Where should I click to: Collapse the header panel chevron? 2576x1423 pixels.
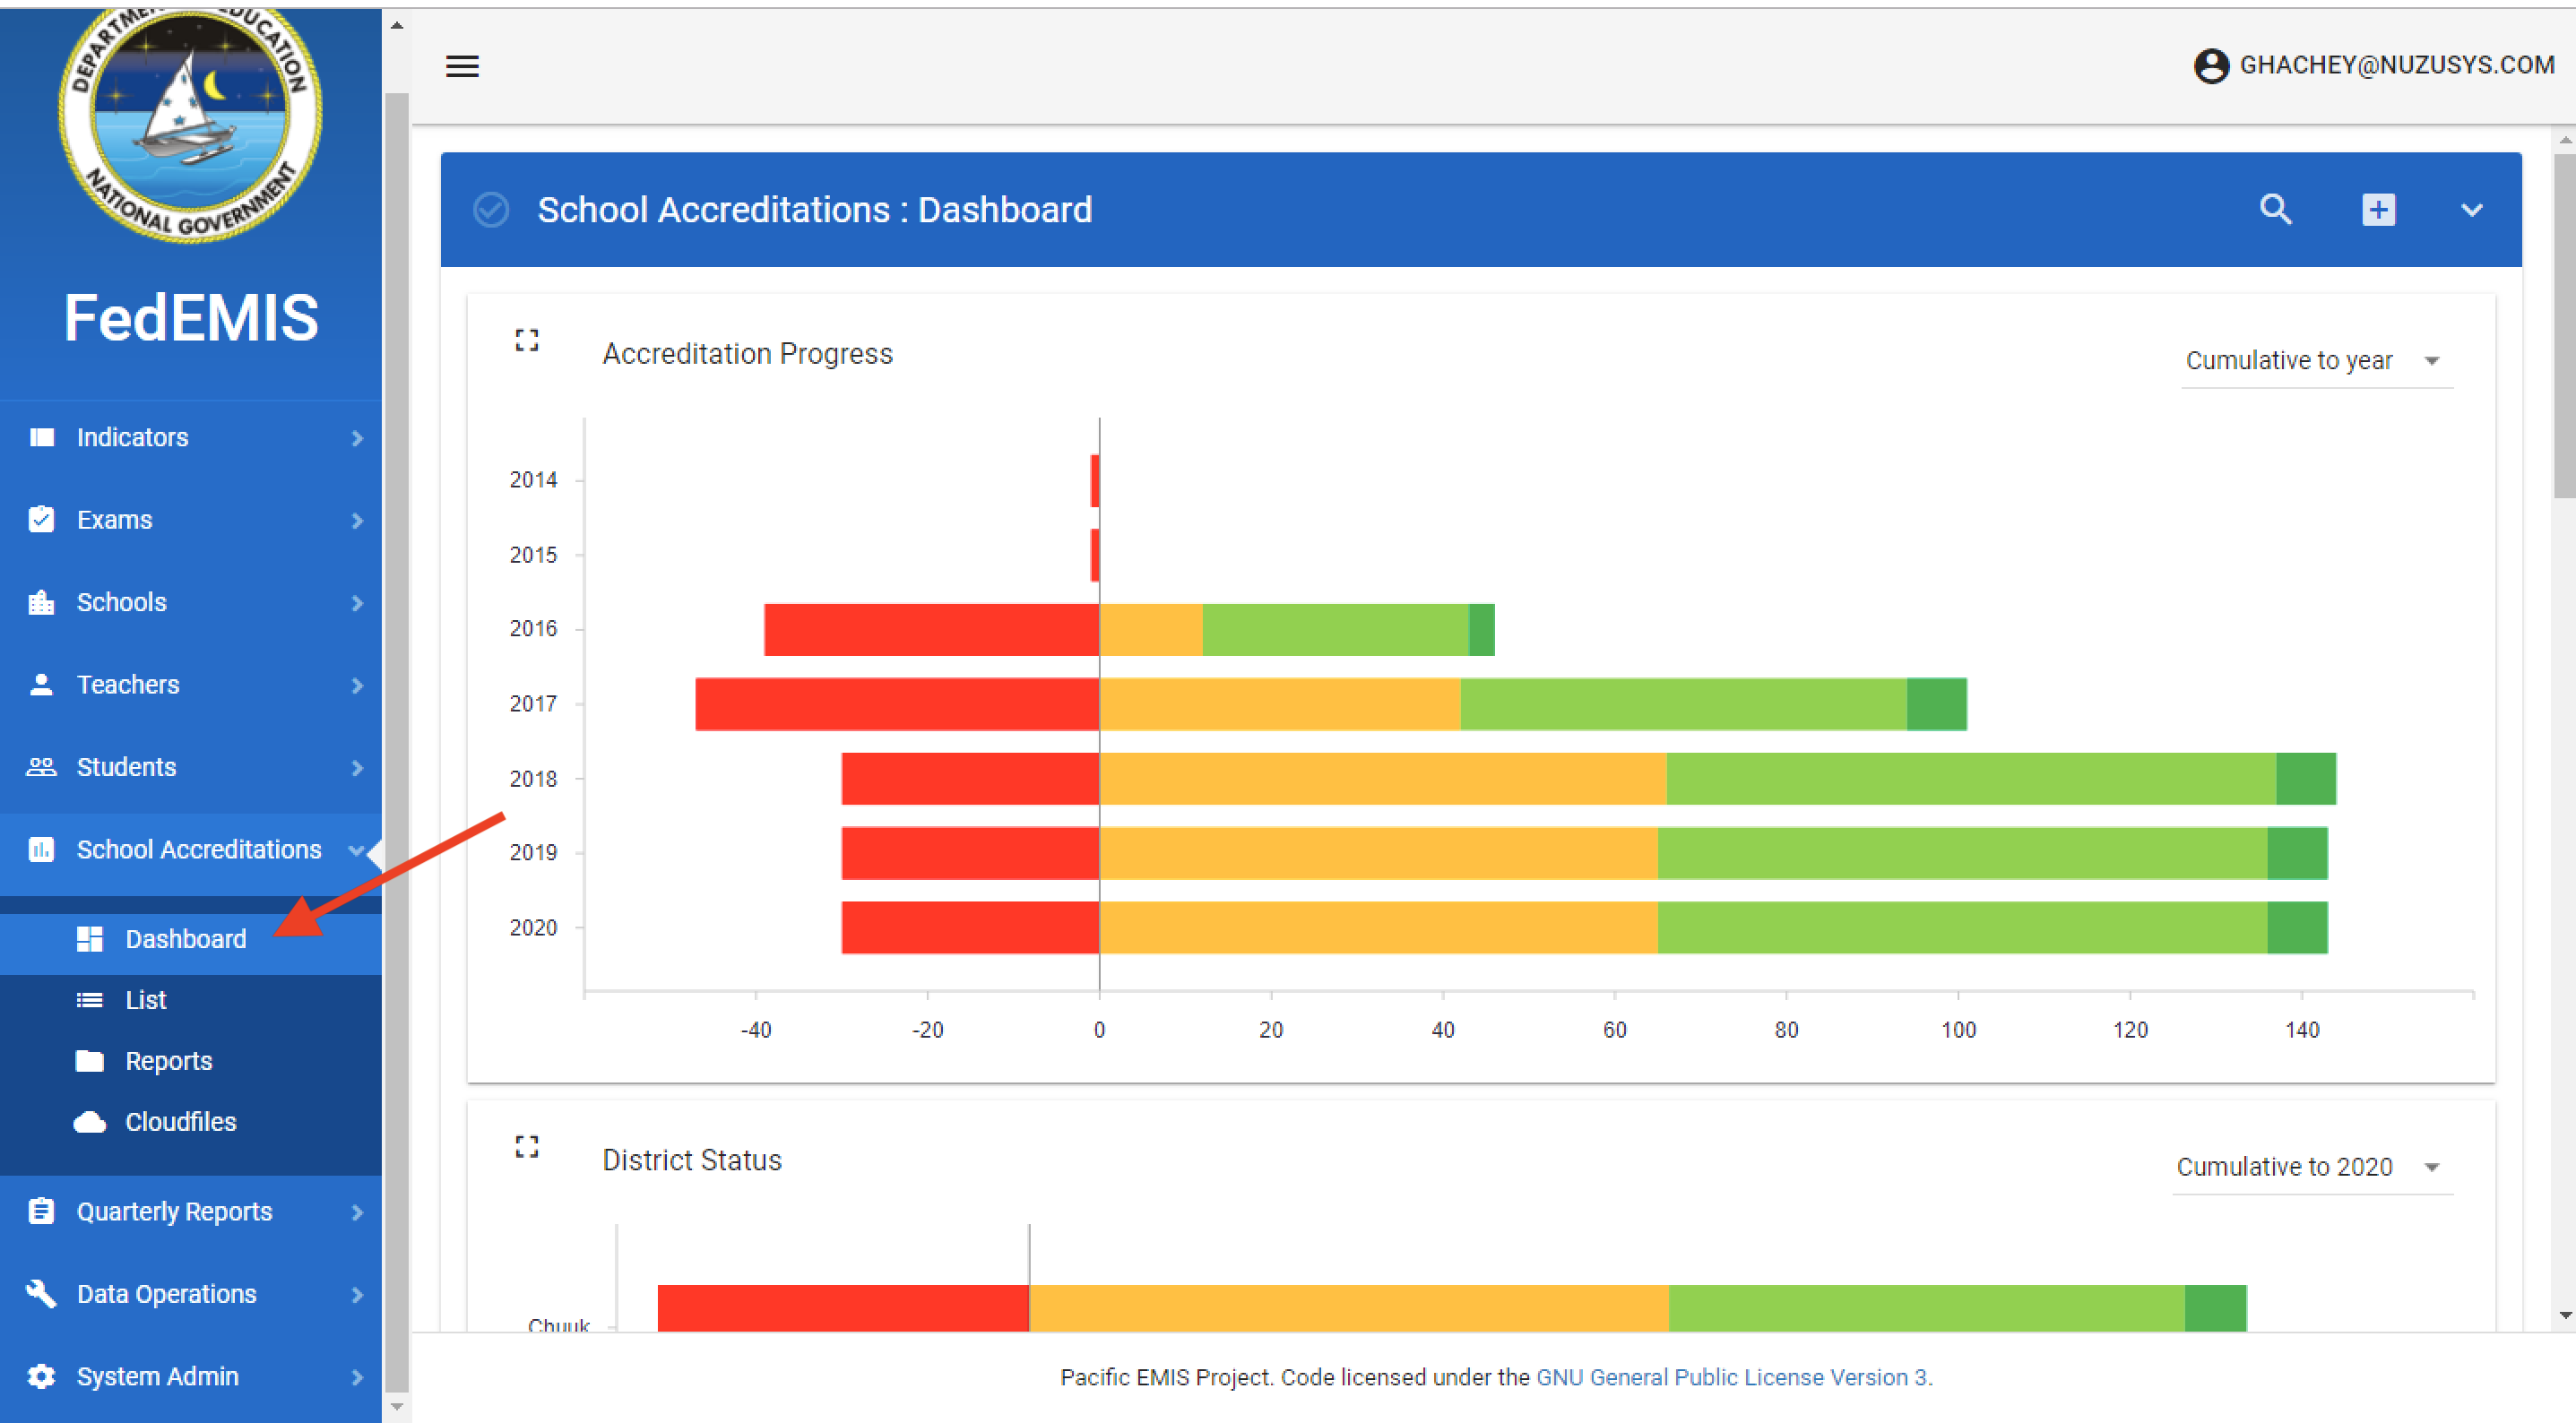(2471, 210)
